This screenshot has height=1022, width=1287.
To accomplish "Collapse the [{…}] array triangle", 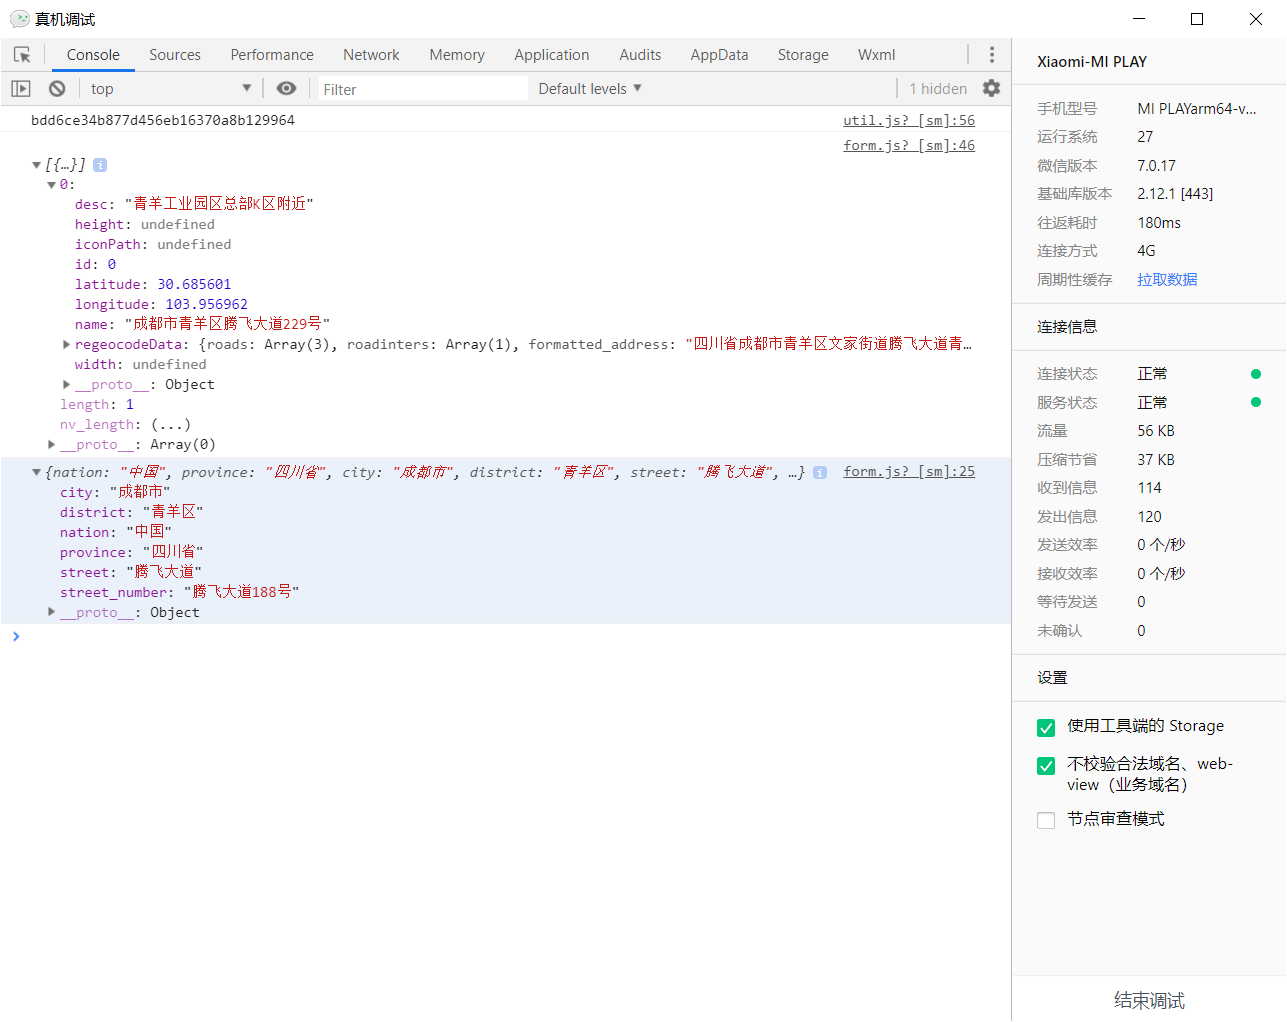I will [36, 165].
